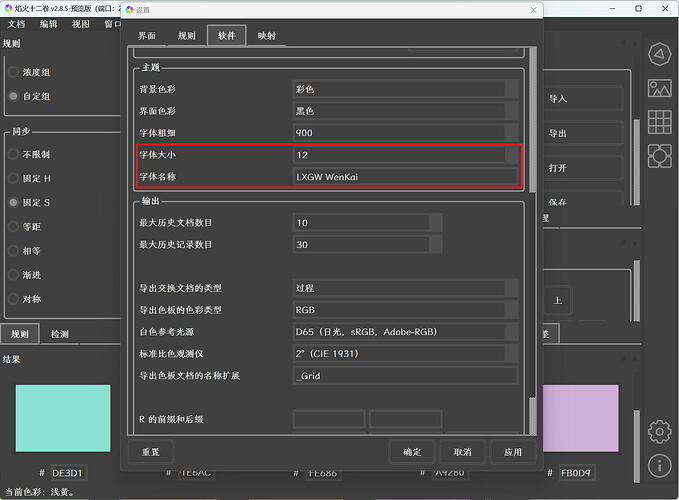The height and width of the screenshot is (500, 679).
Task: Select the color depot icon in sidebar
Action: click(x=659, y=156)
